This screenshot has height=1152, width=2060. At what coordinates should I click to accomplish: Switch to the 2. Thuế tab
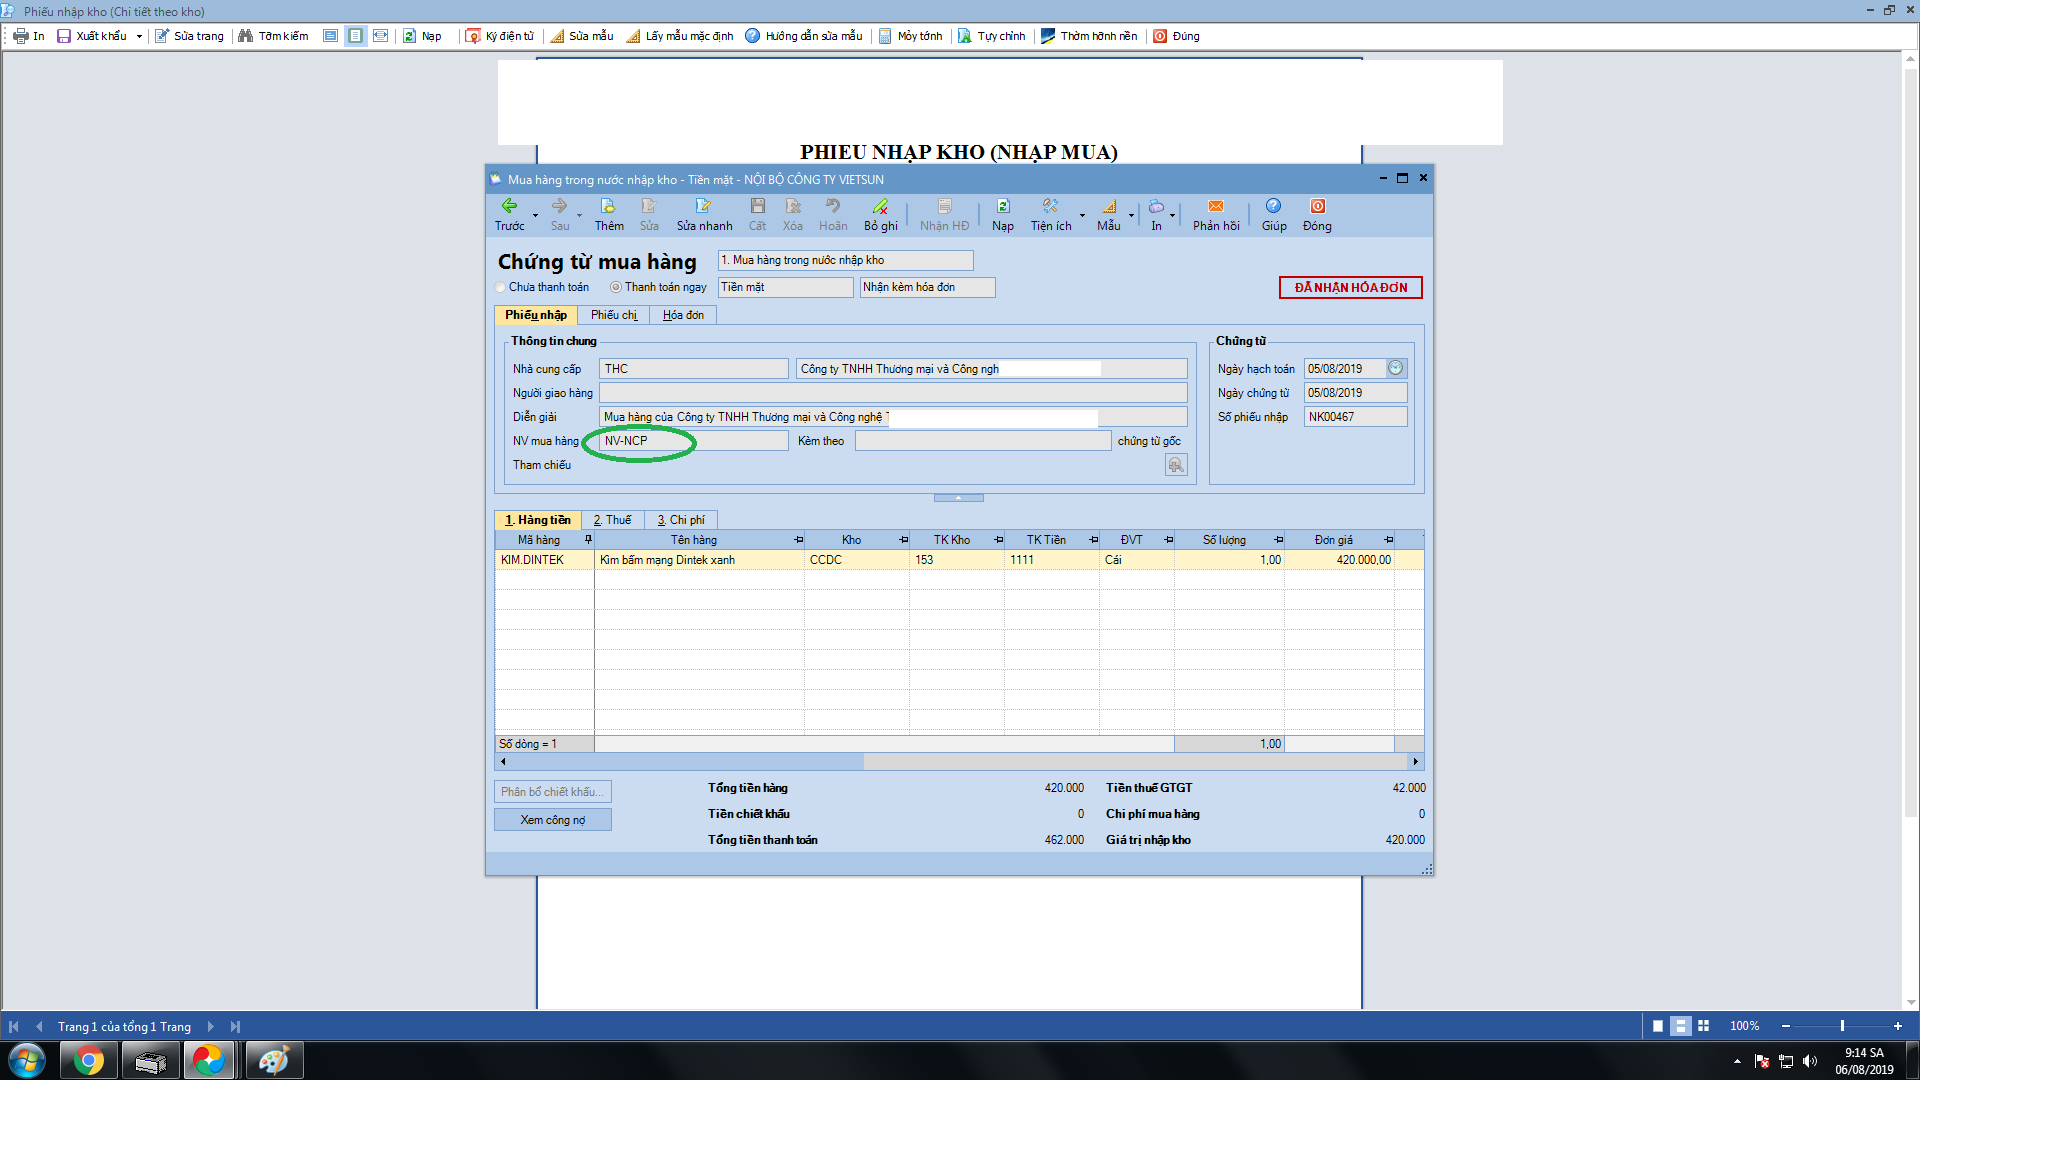coord(612,520)
